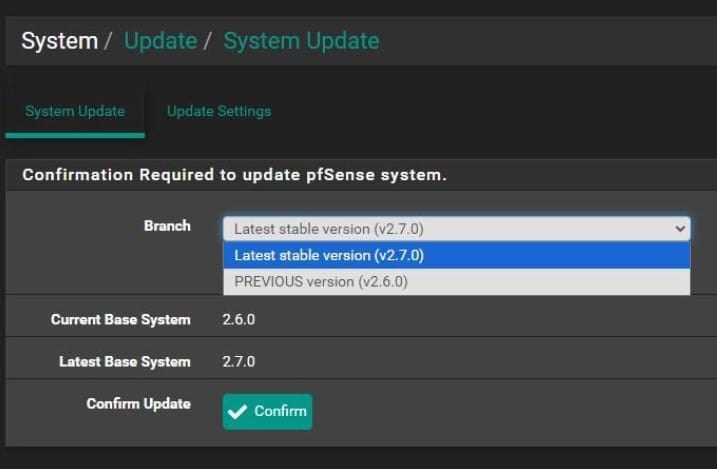Click the Latest Base System value 2.7.0
The image size is (717, 469).
[x=239, y=362]
